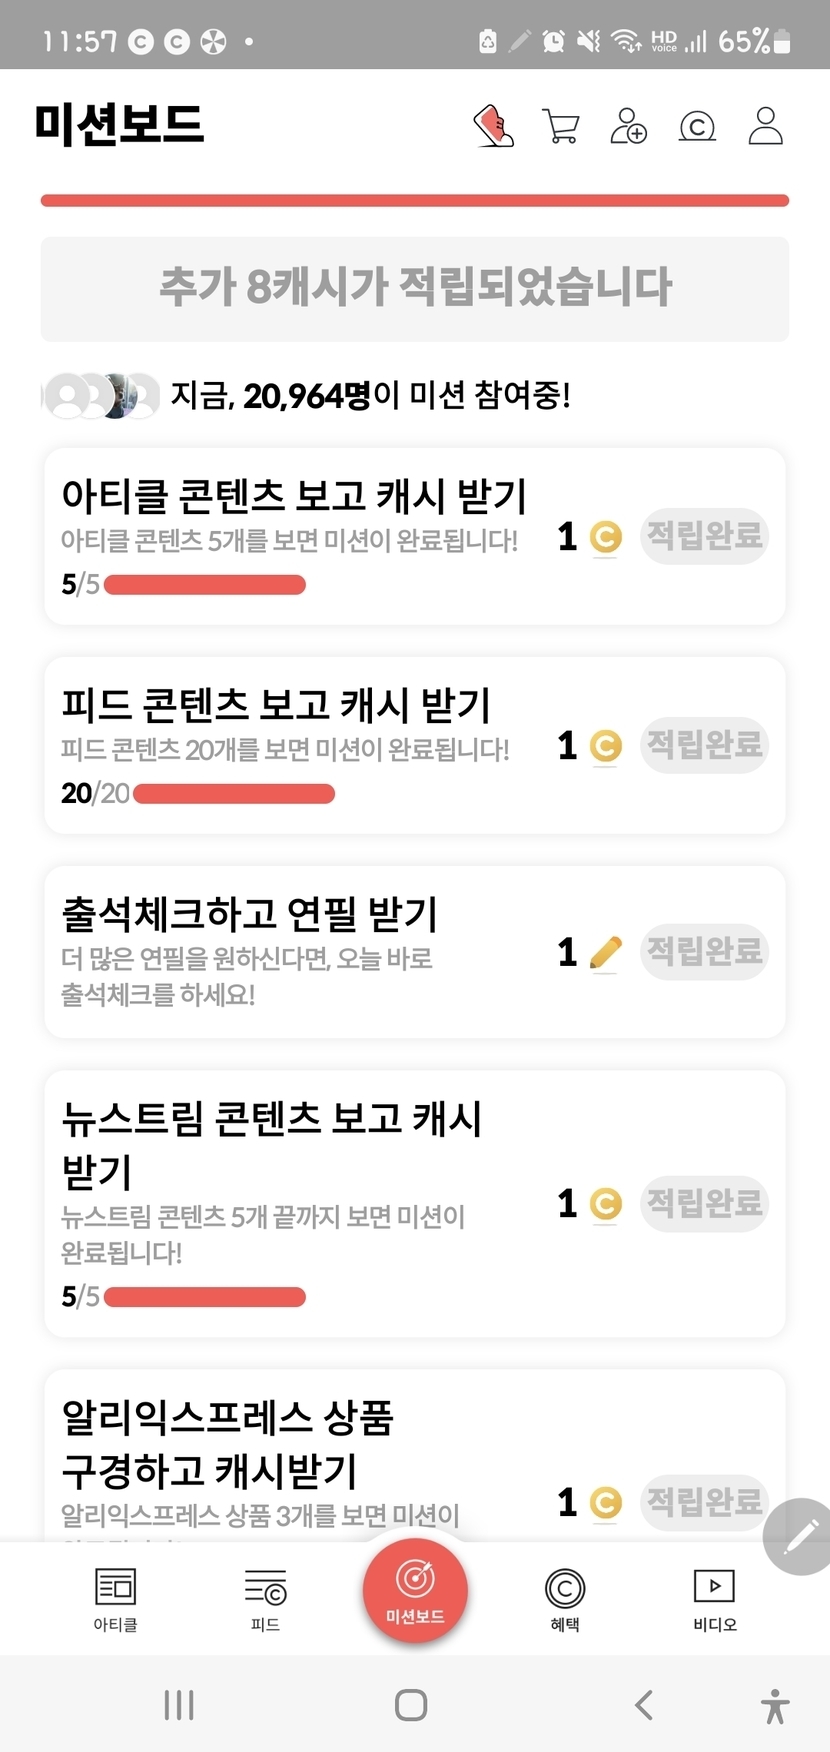Image resolution: width=830 pixels, height=1752 pixels.
Task: Tap the floating pencil edit button
Action: click(799, 1535)
